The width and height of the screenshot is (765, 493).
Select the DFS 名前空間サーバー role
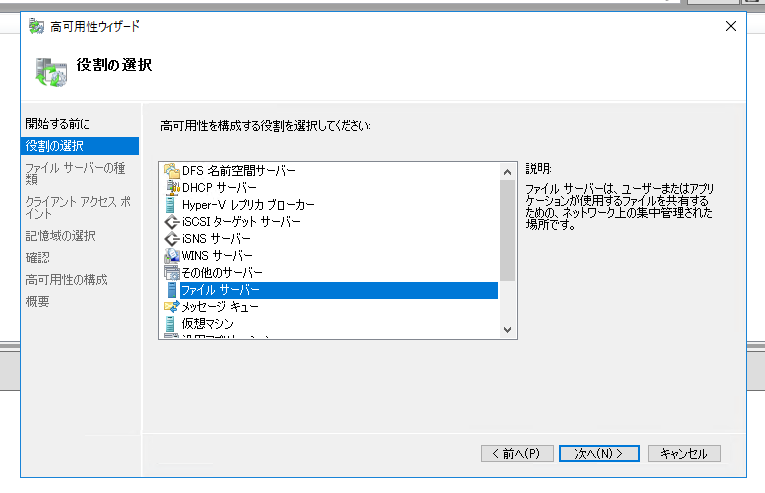(x=239, y=171)
